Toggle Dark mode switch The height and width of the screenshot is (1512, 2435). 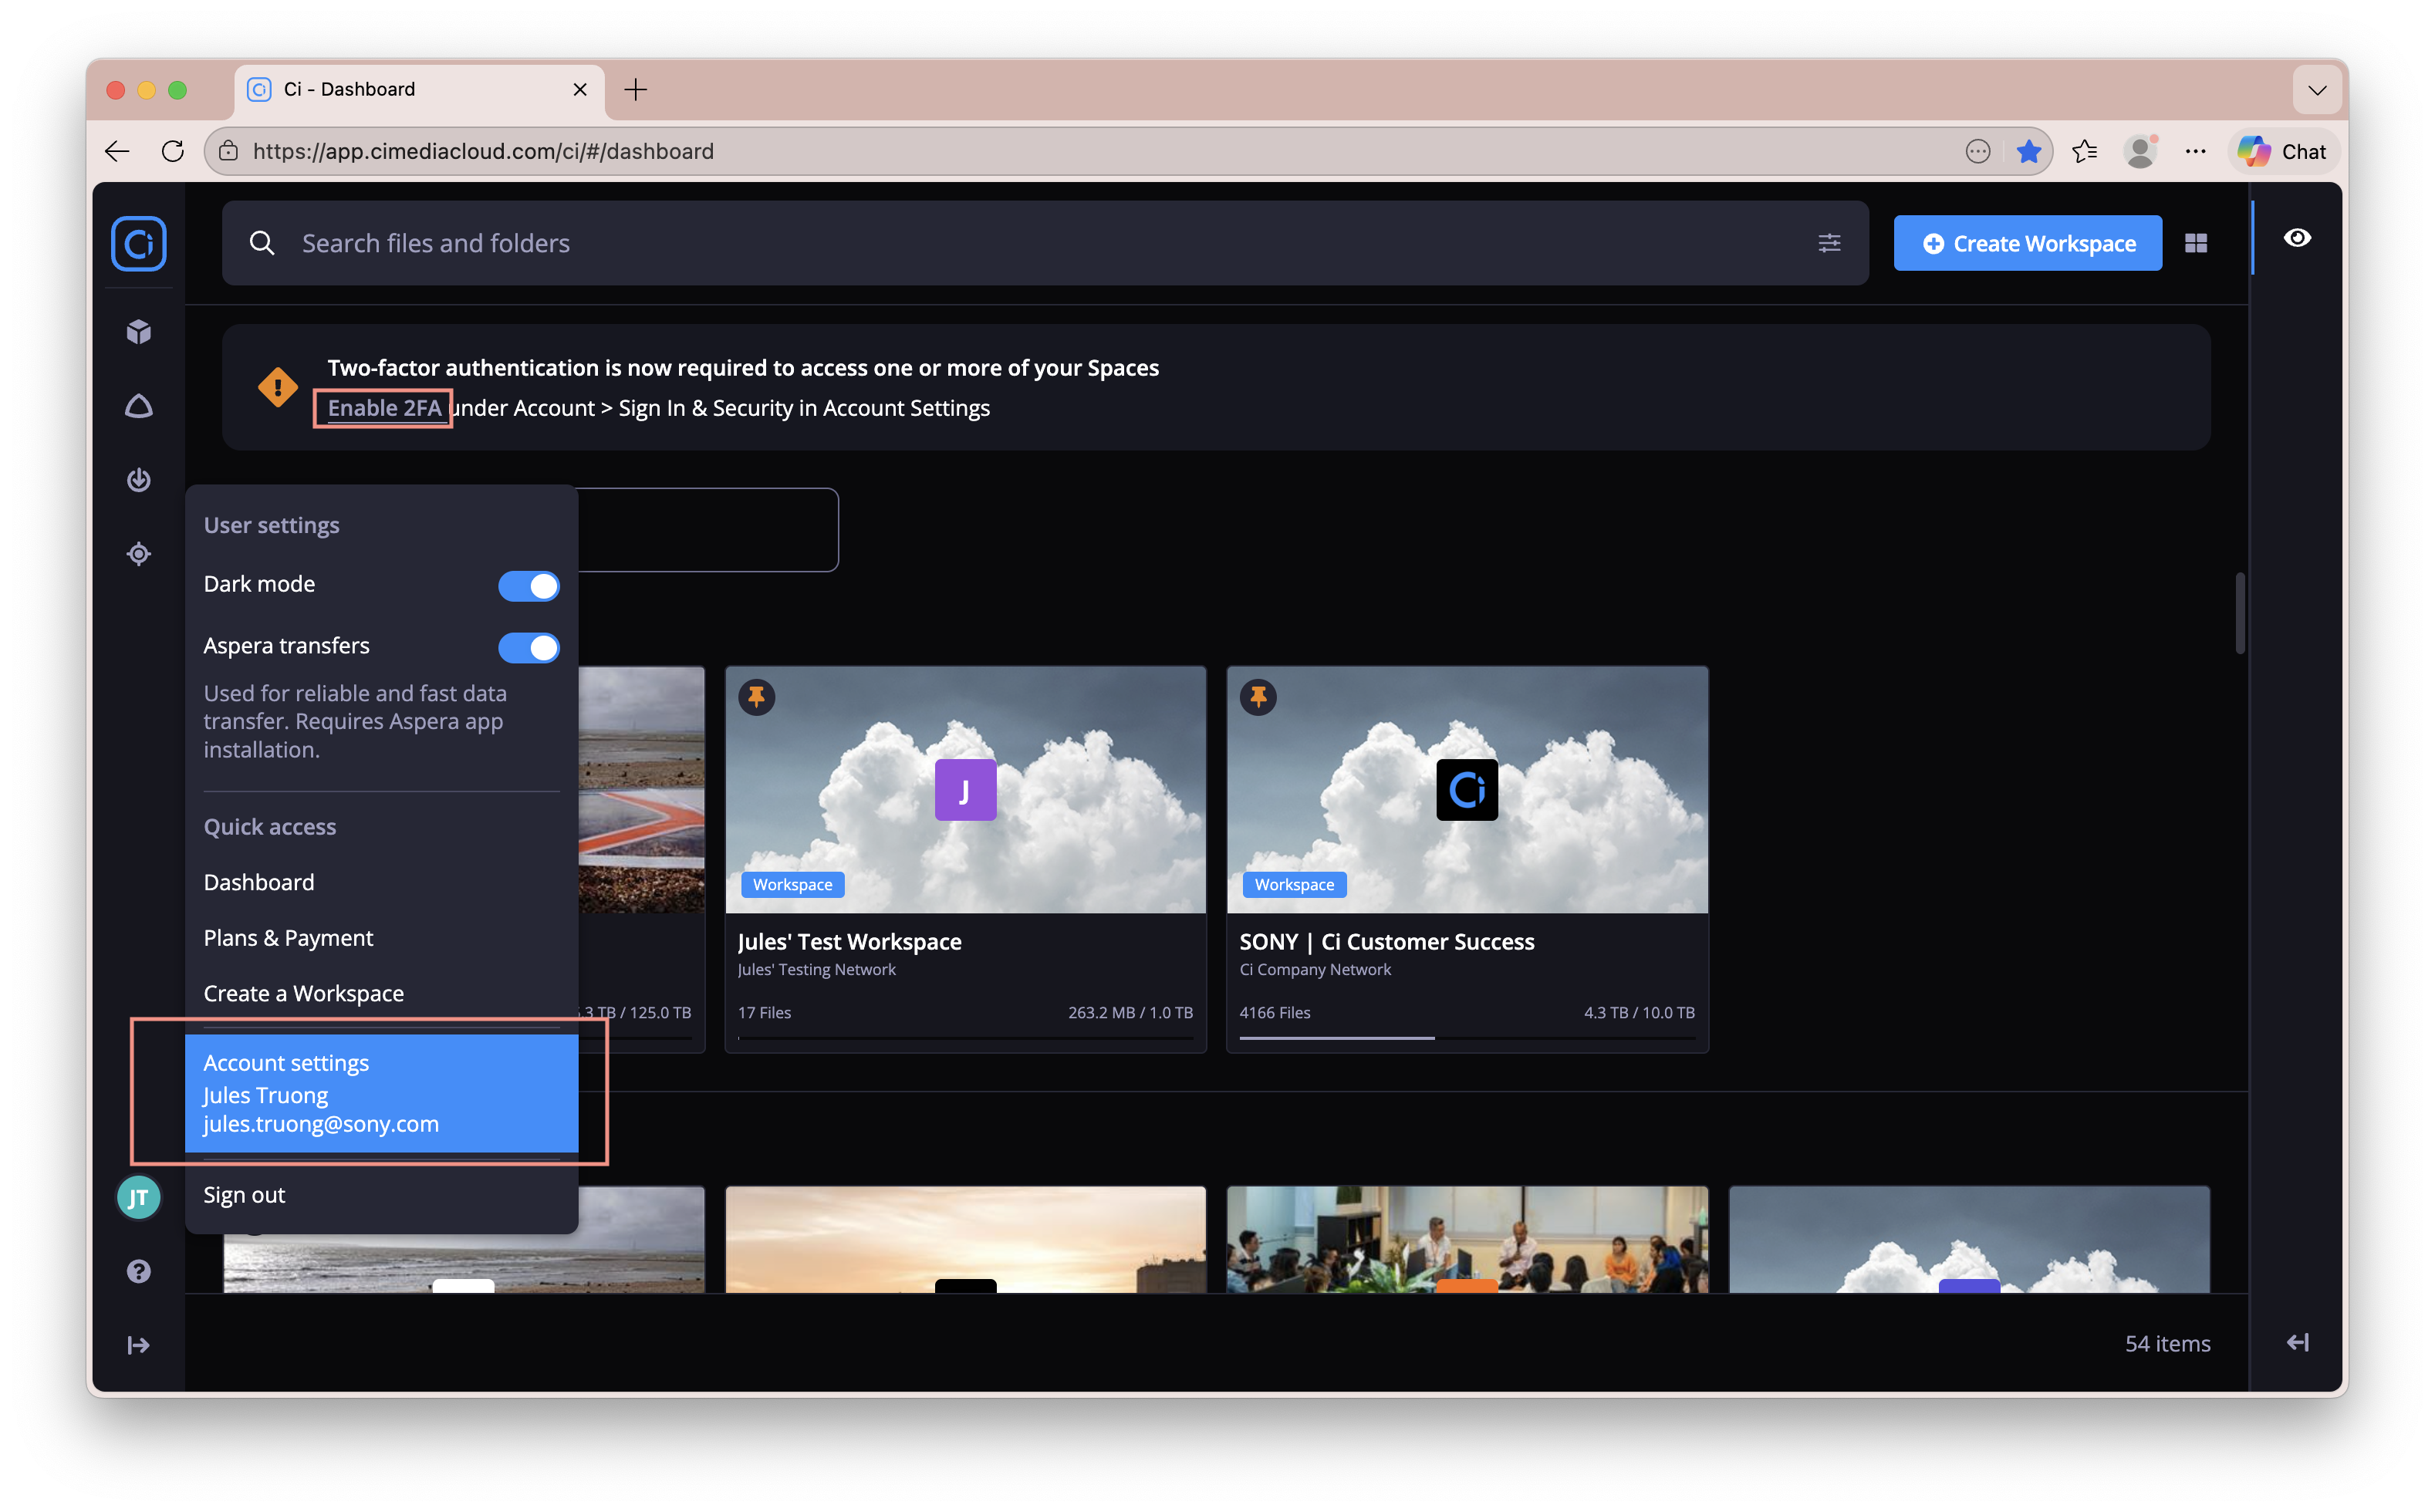click(x=528, y=585)
